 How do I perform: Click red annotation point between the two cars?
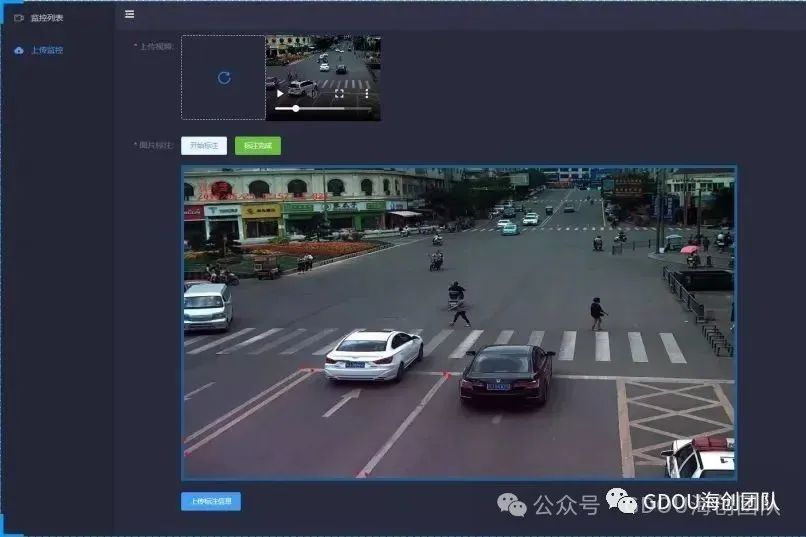446,374
